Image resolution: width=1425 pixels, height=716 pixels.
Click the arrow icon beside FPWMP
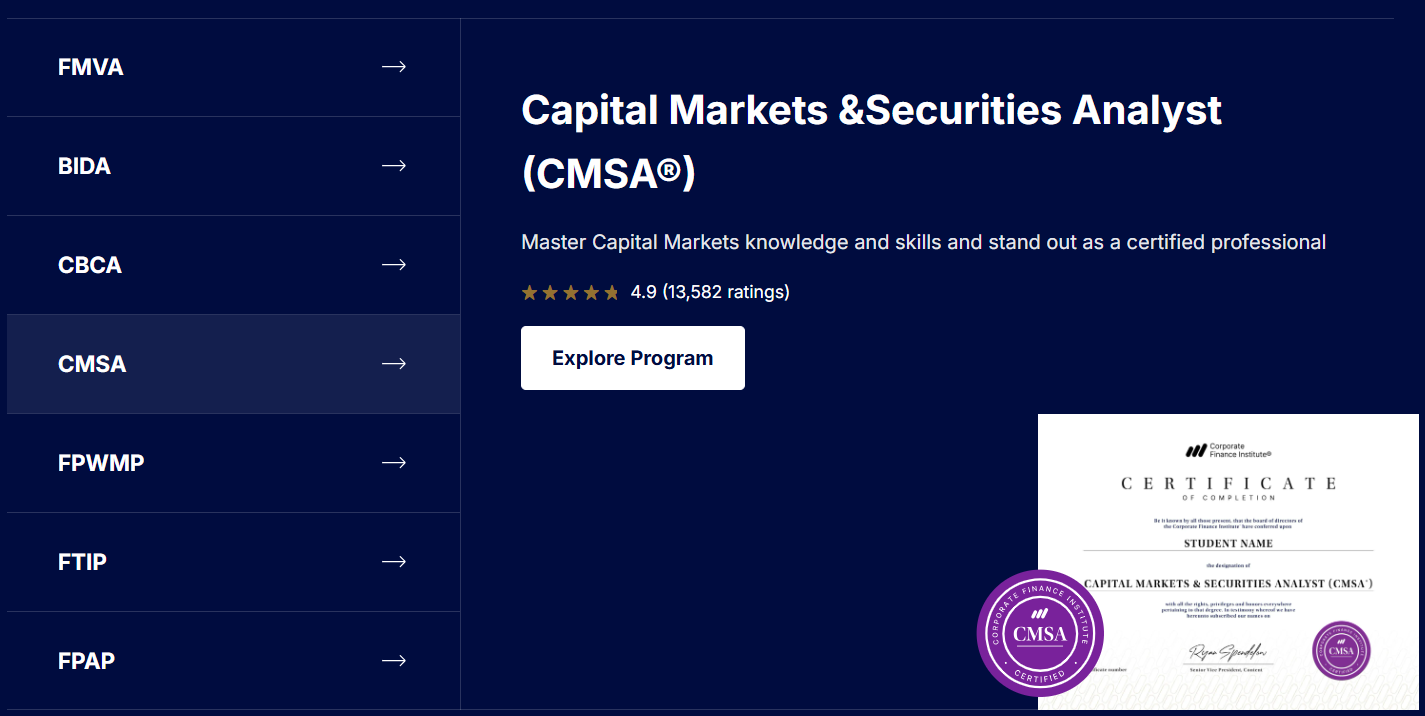394,463
